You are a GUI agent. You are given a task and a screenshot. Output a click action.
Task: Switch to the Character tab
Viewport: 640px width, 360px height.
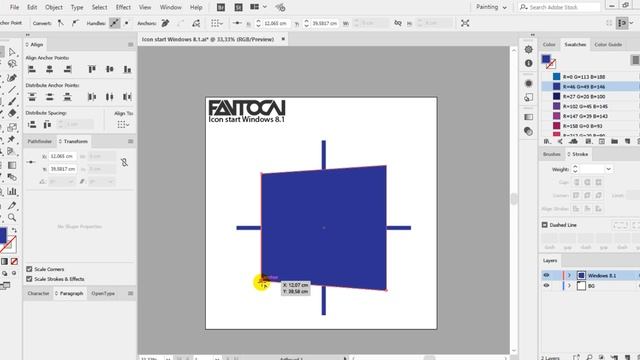point(38,293)
